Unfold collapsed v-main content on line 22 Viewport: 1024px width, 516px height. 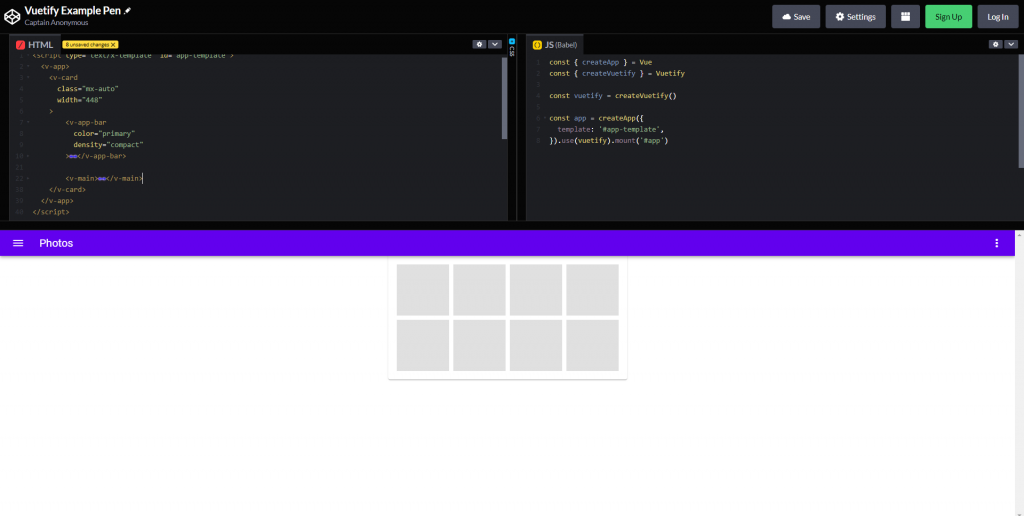click(x=102, y=178)
